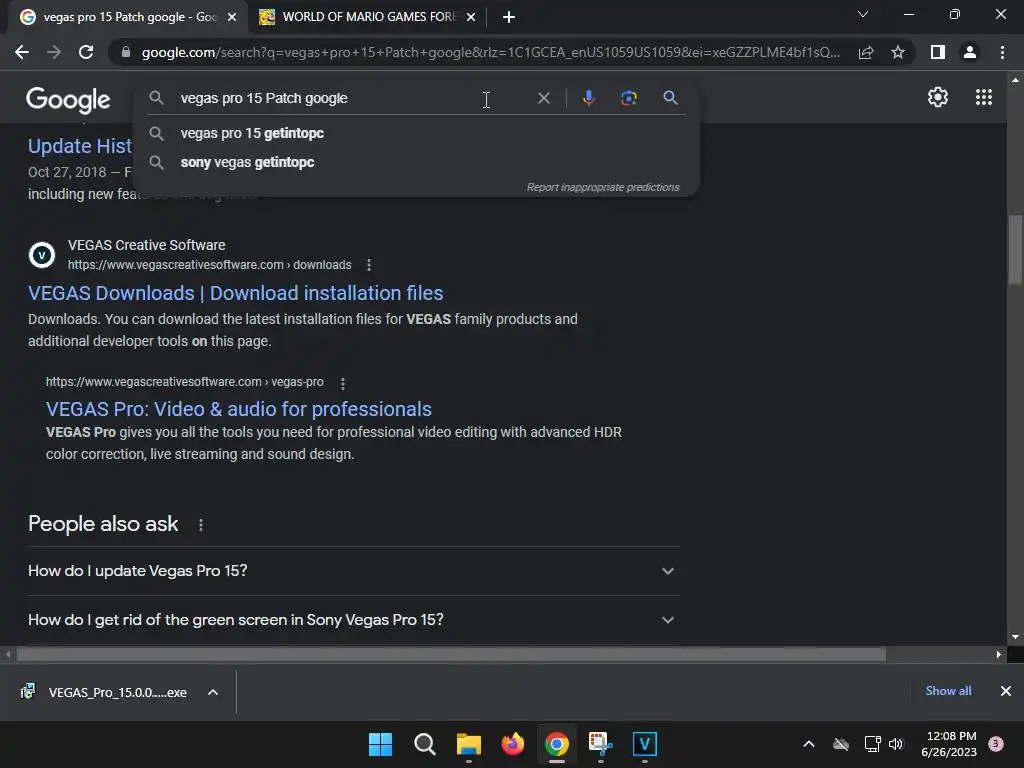This screenshot has width=1024, height=768.
Task: Select the vegas pro 15 Patch google tab
Action: tap(129, 17)
